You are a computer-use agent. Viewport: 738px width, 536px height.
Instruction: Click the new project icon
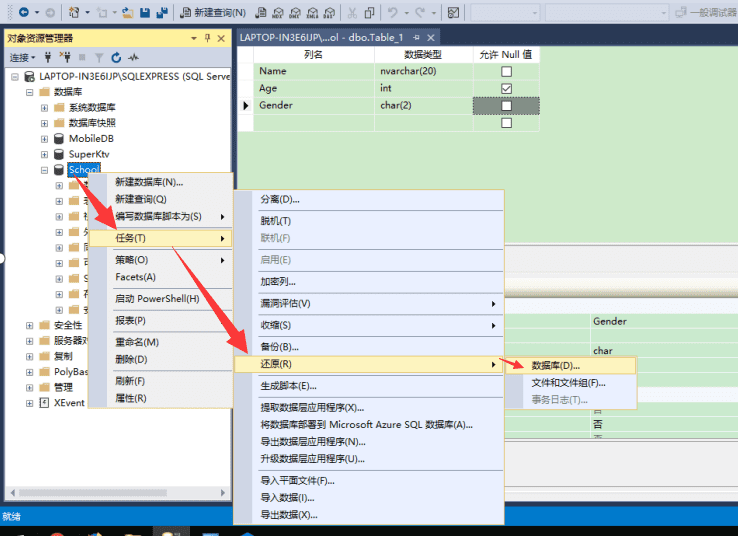(x=74, y=12)
